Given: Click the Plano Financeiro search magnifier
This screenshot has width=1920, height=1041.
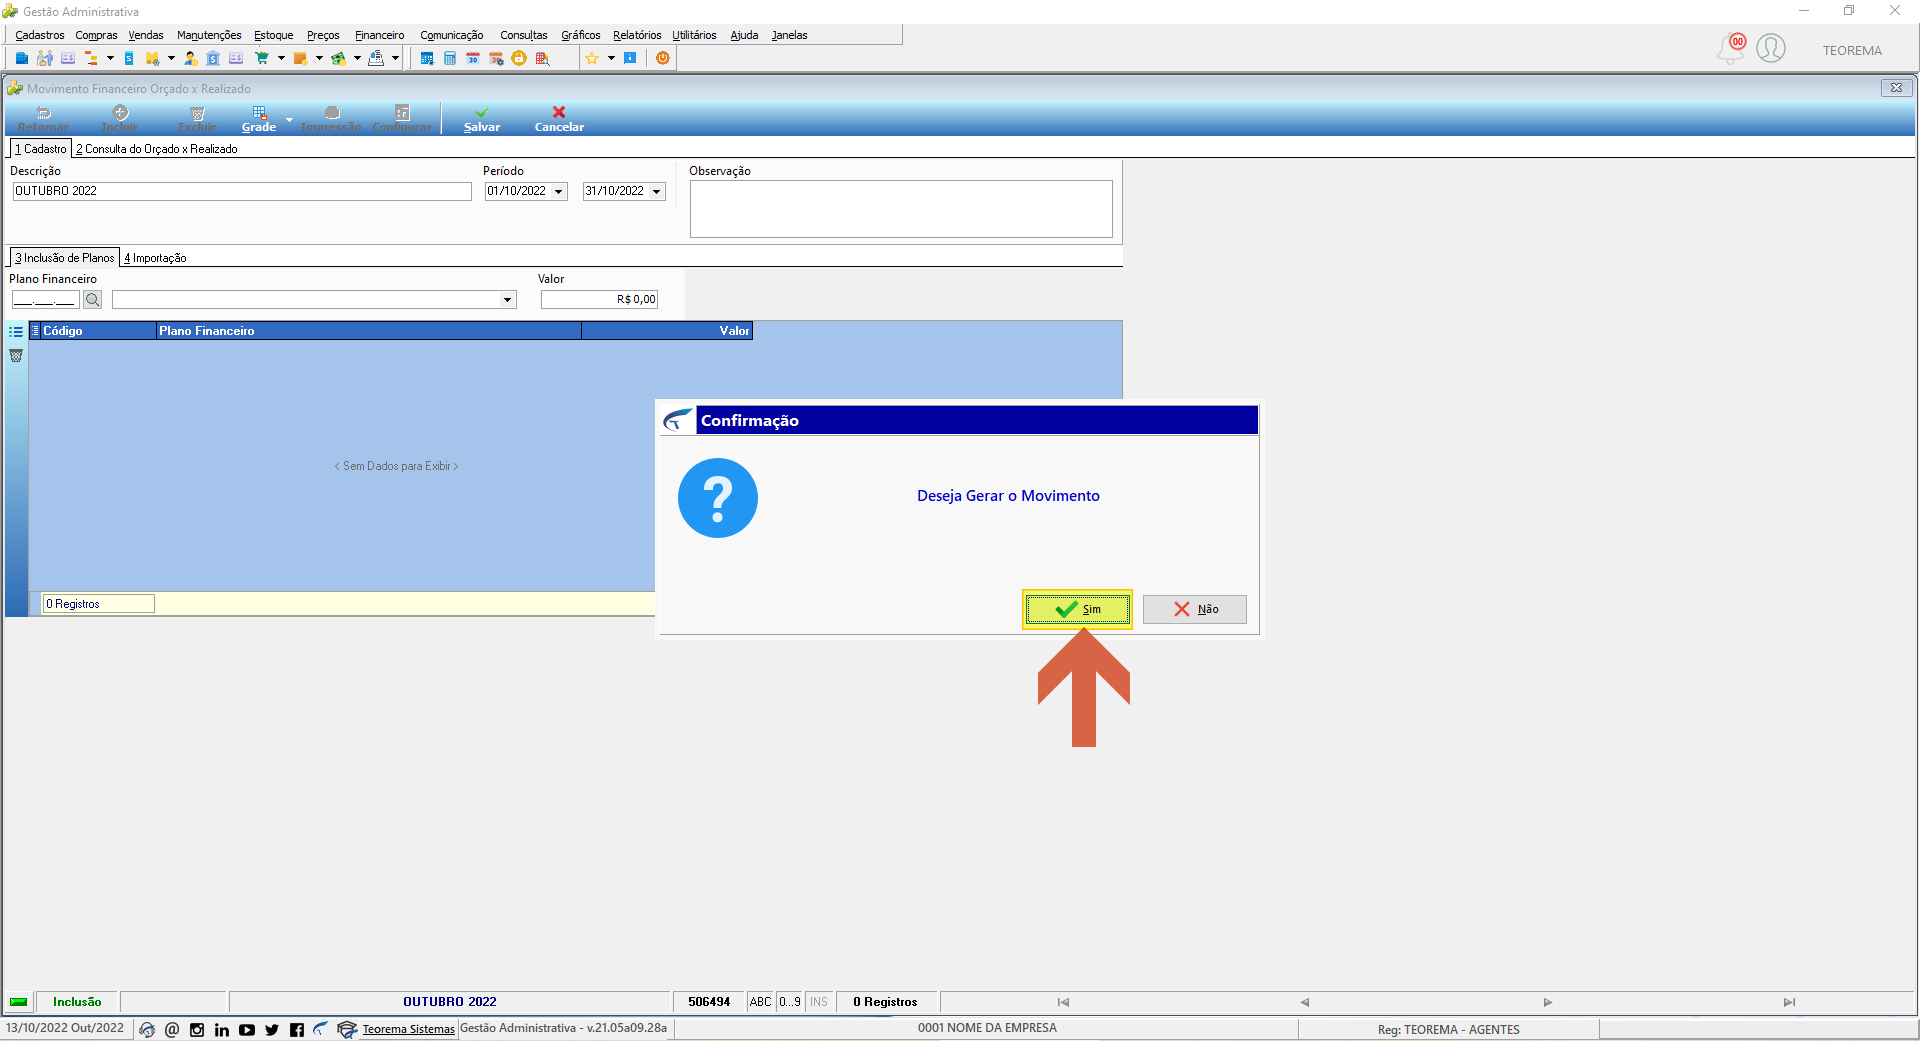Looking at the screenshot, I should [92, 299].
